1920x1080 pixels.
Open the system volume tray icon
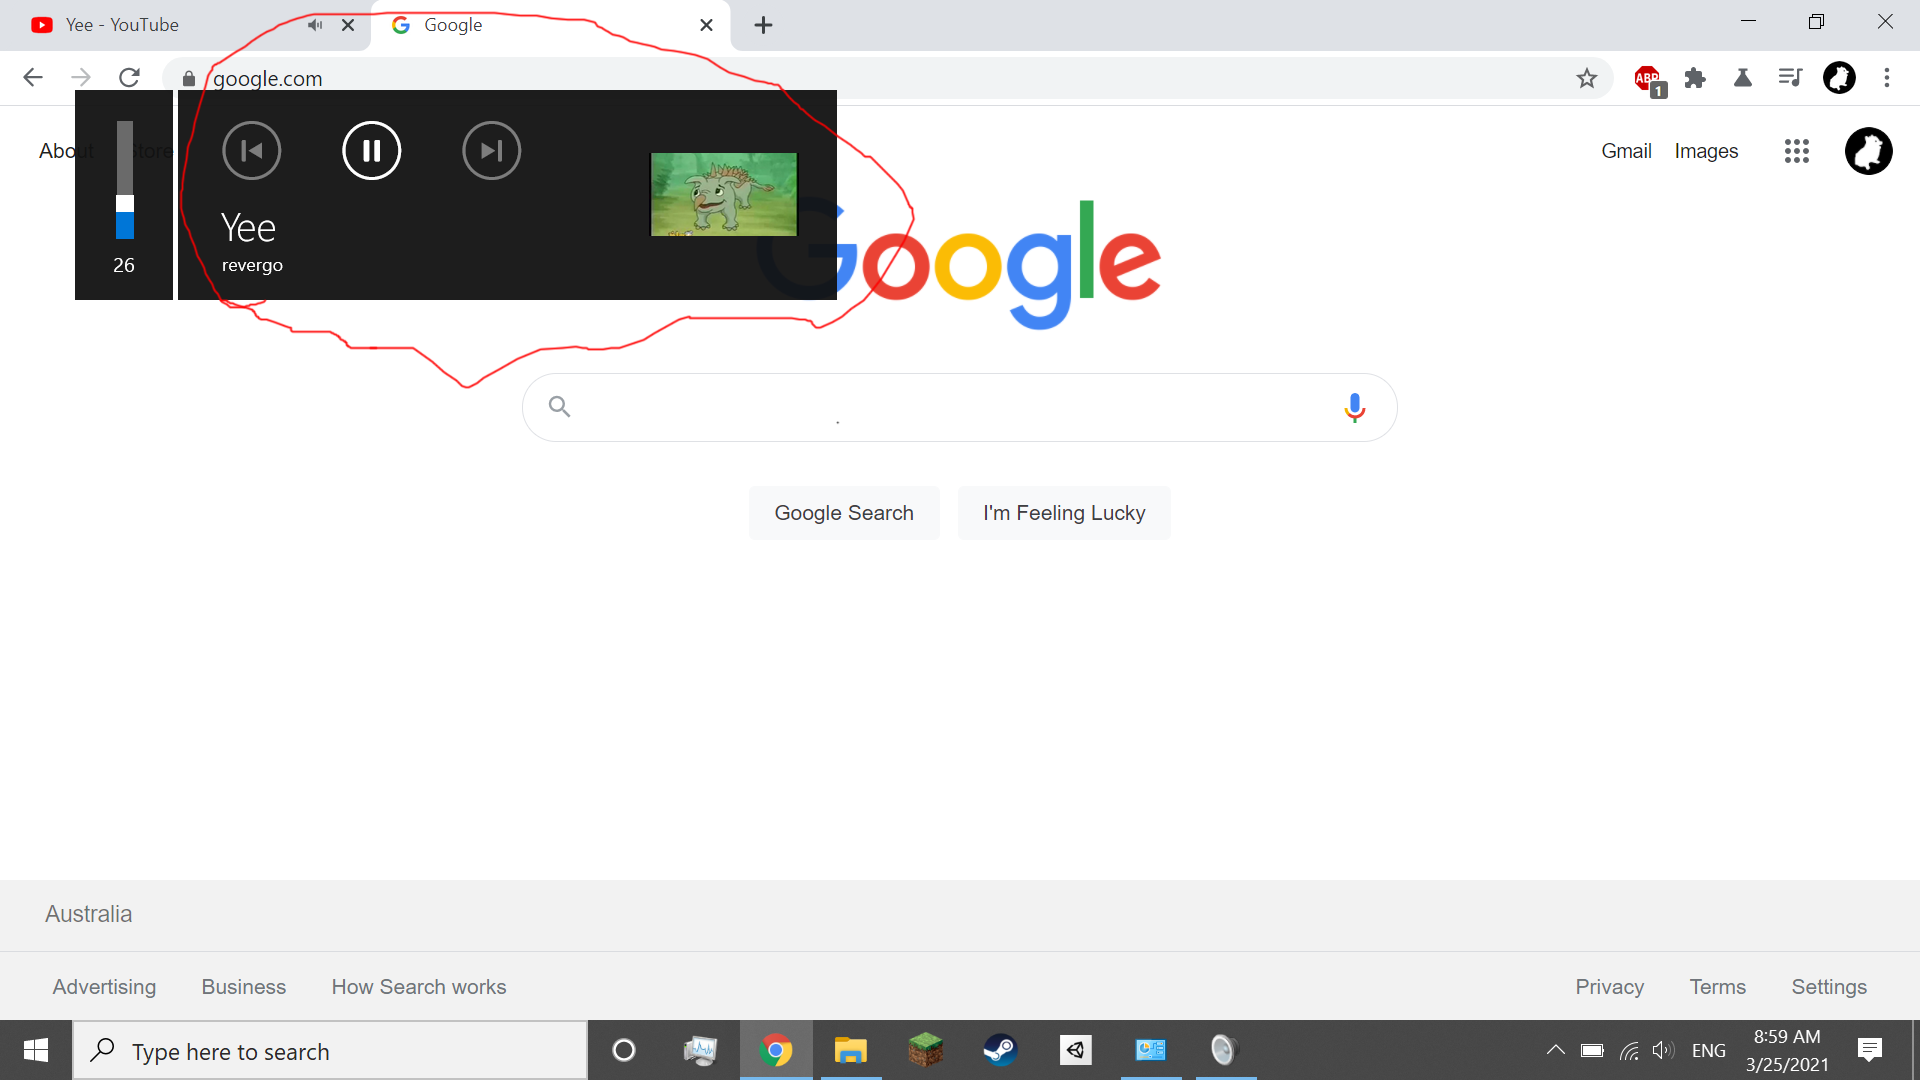point(1664,1050)
